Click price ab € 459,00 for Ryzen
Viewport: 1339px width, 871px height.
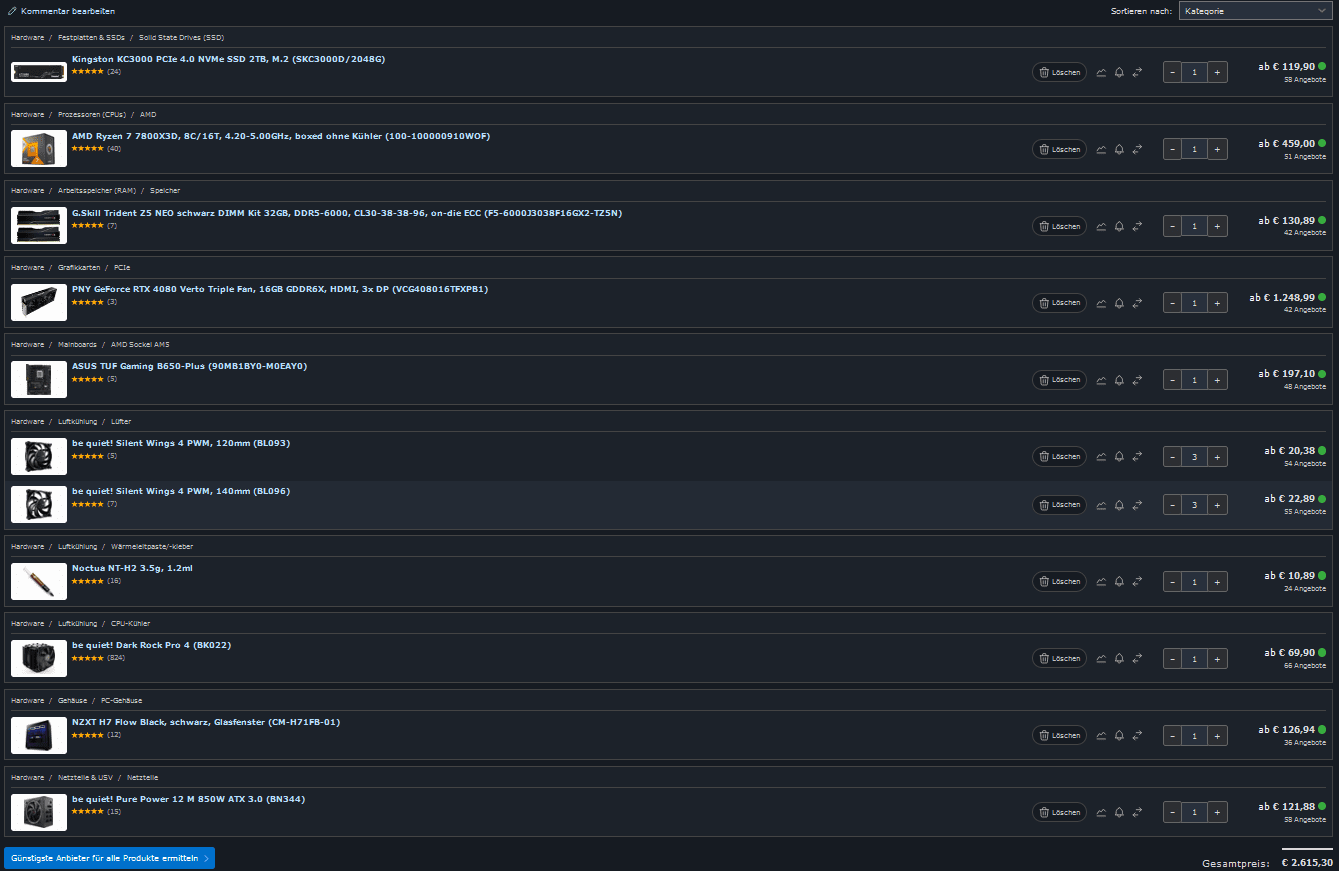pos(1286,144)
